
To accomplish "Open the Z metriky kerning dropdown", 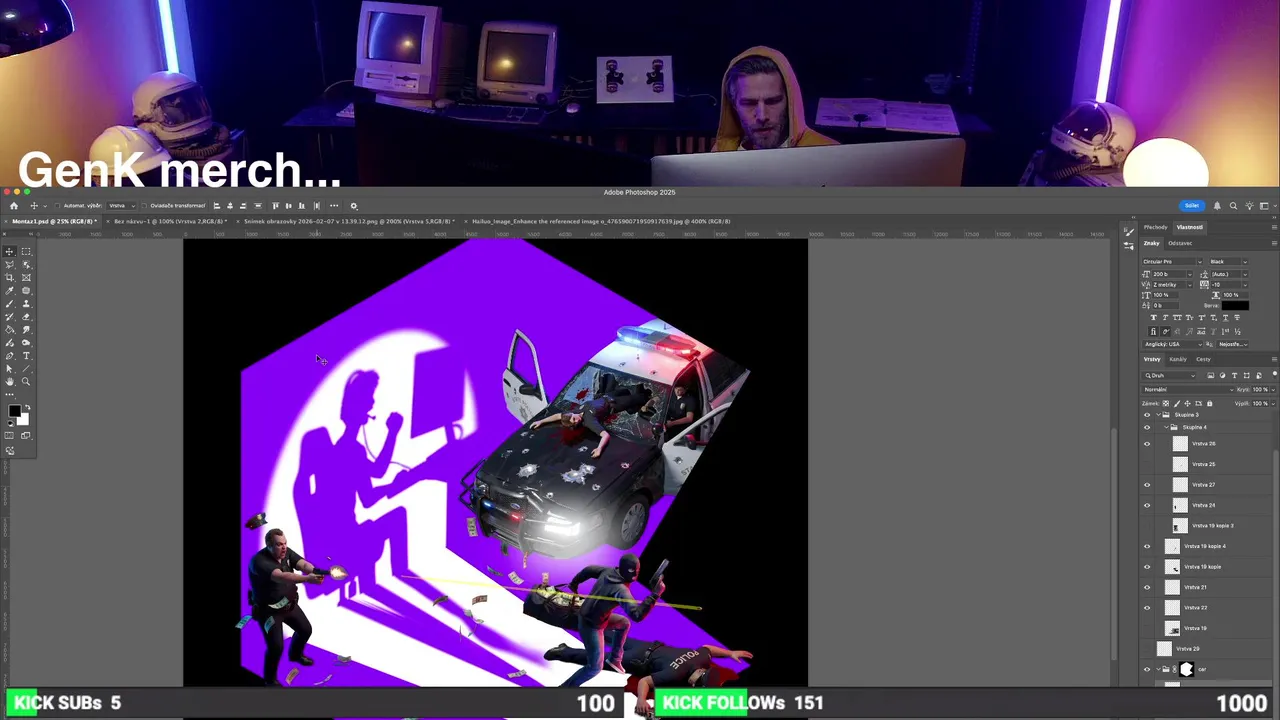I will tap(1172, 285).
